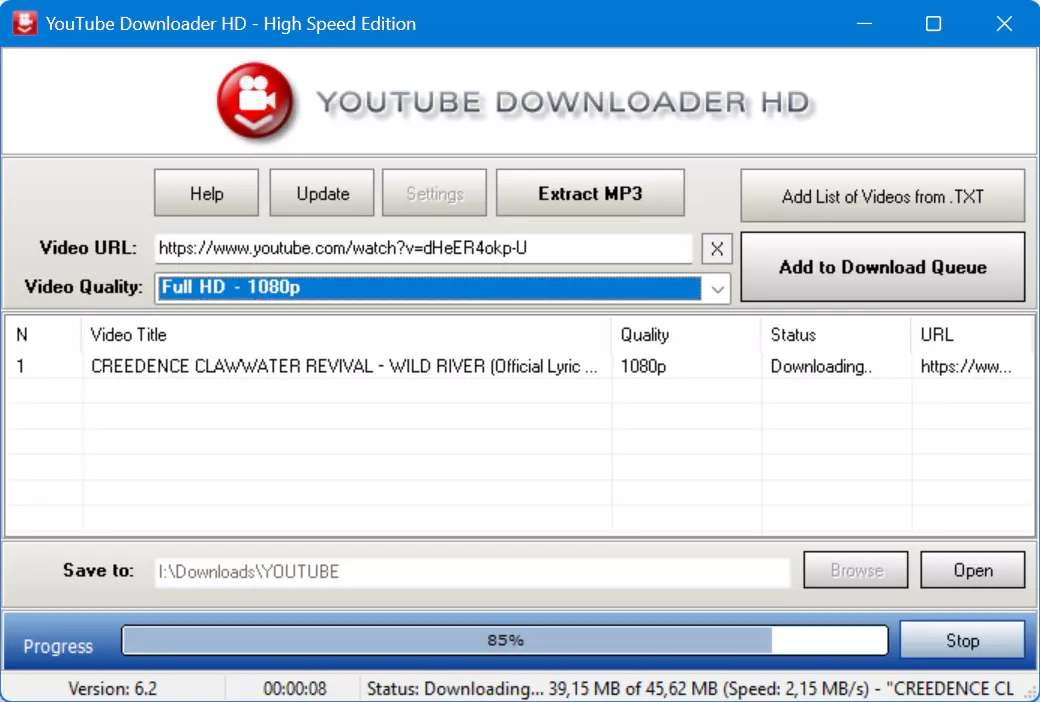Sort by Quality column header
1040x702 pixels.
686,334
